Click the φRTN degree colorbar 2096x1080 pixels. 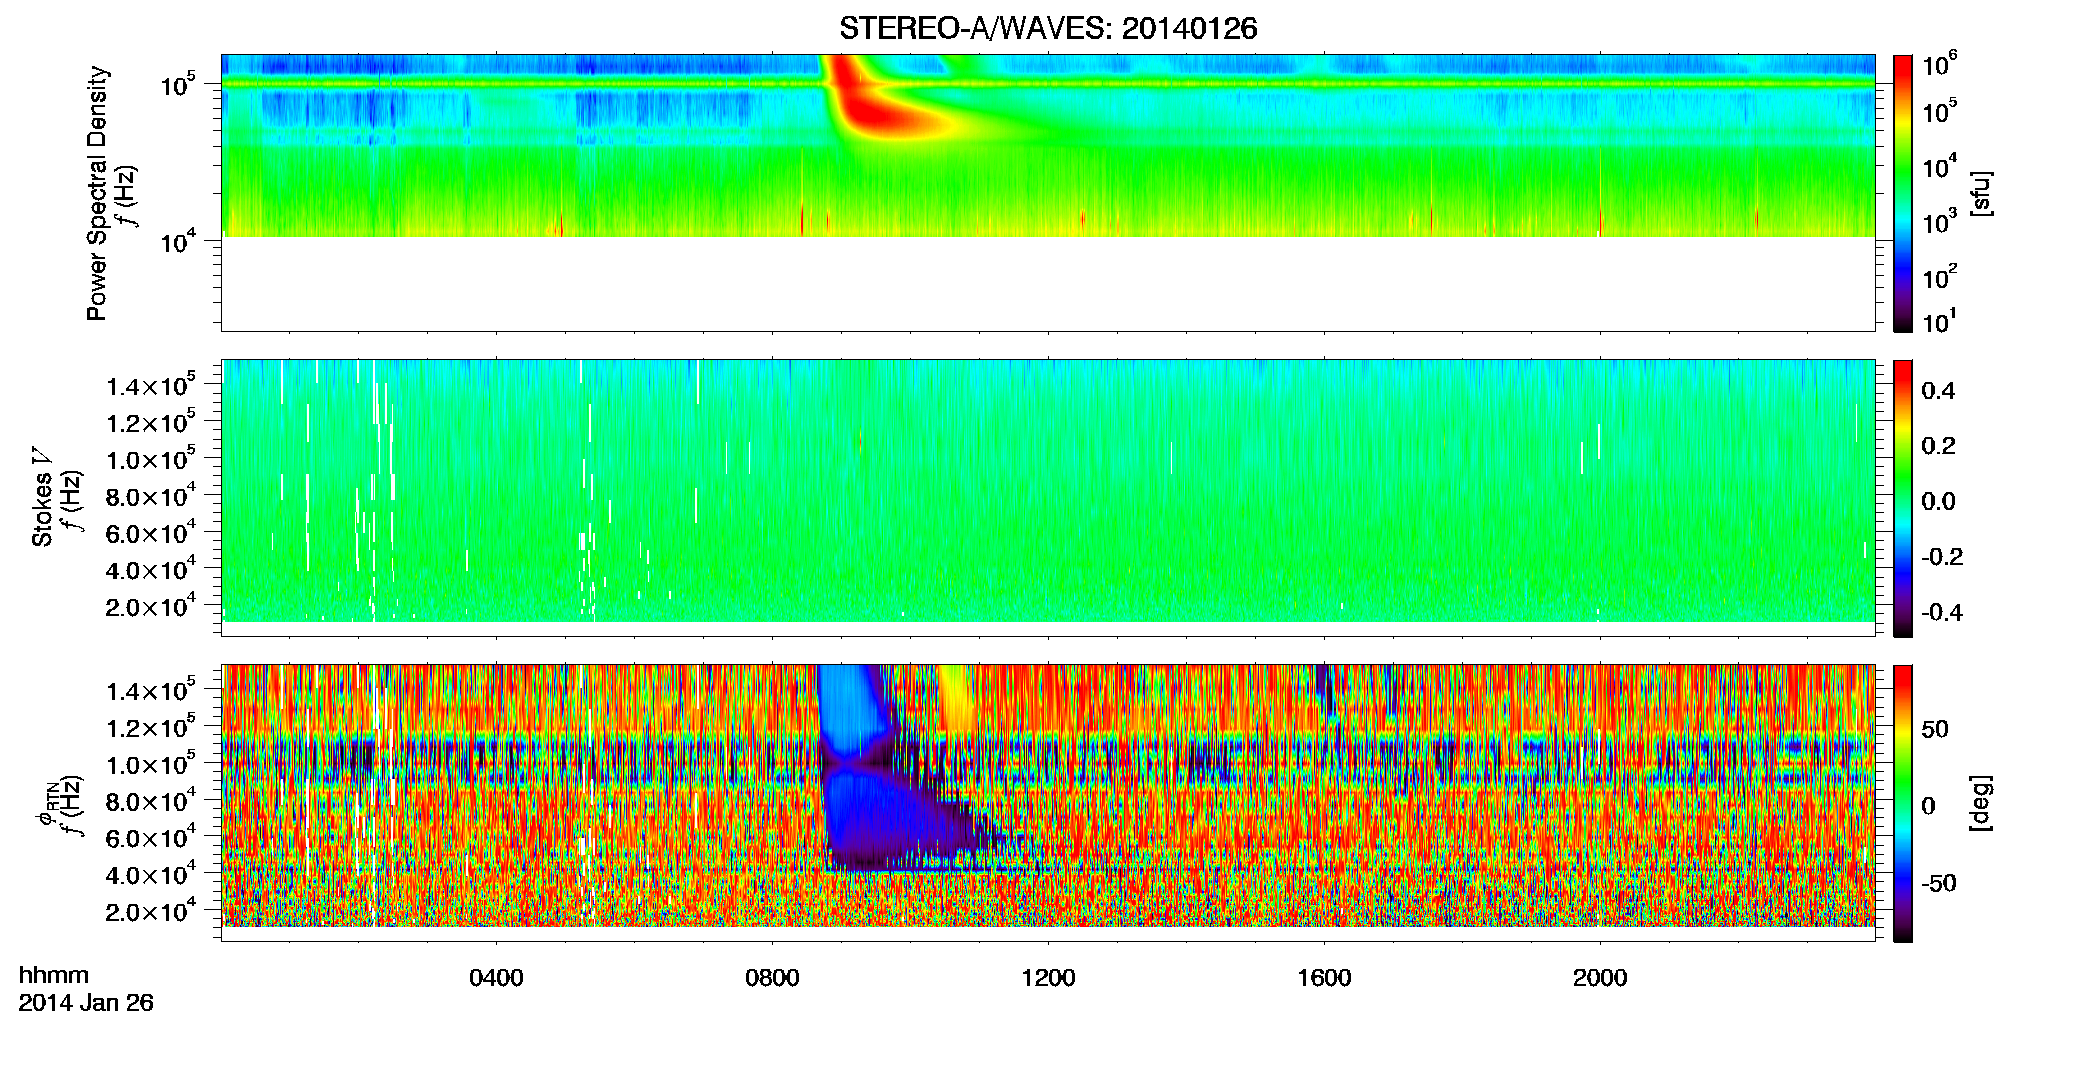pyautogui.click(x=1902, y=803)
